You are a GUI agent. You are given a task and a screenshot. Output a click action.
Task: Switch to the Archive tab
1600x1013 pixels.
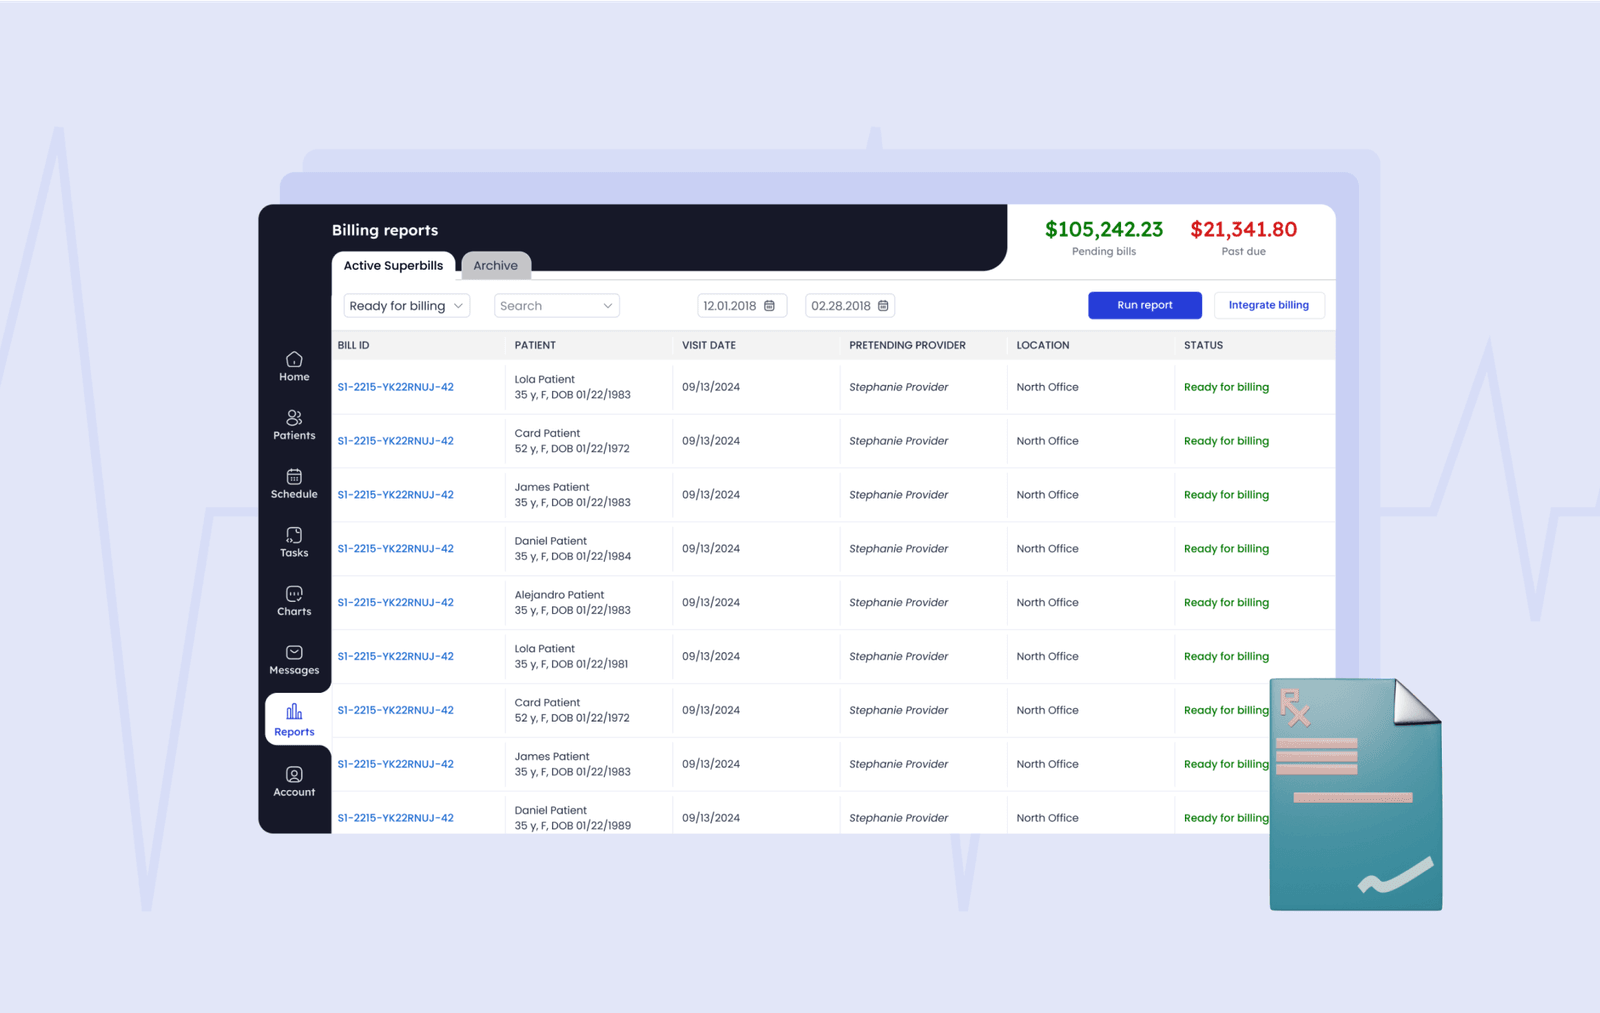pyautogui.click(x=496, y=266)
